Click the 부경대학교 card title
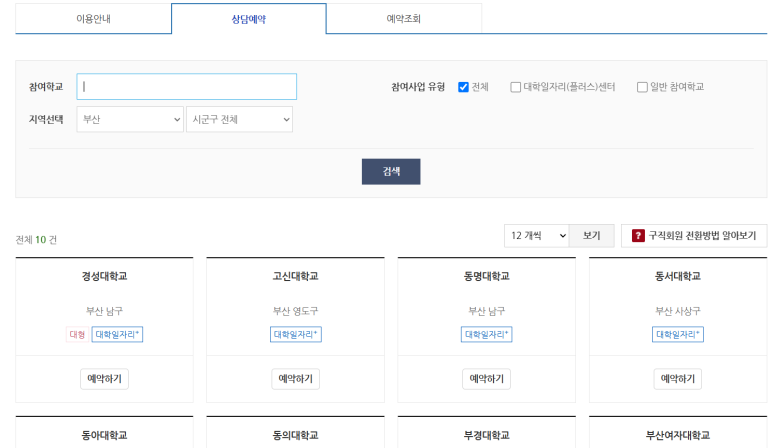Screen dimensions: 773x448 [487, 435]
